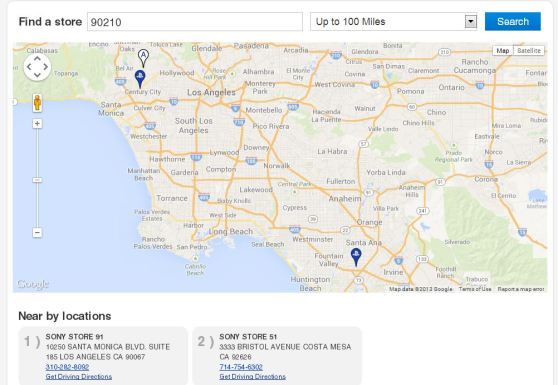Screen dimensions: 558x385
Task: Select the Map view tab
Action: 503,51
